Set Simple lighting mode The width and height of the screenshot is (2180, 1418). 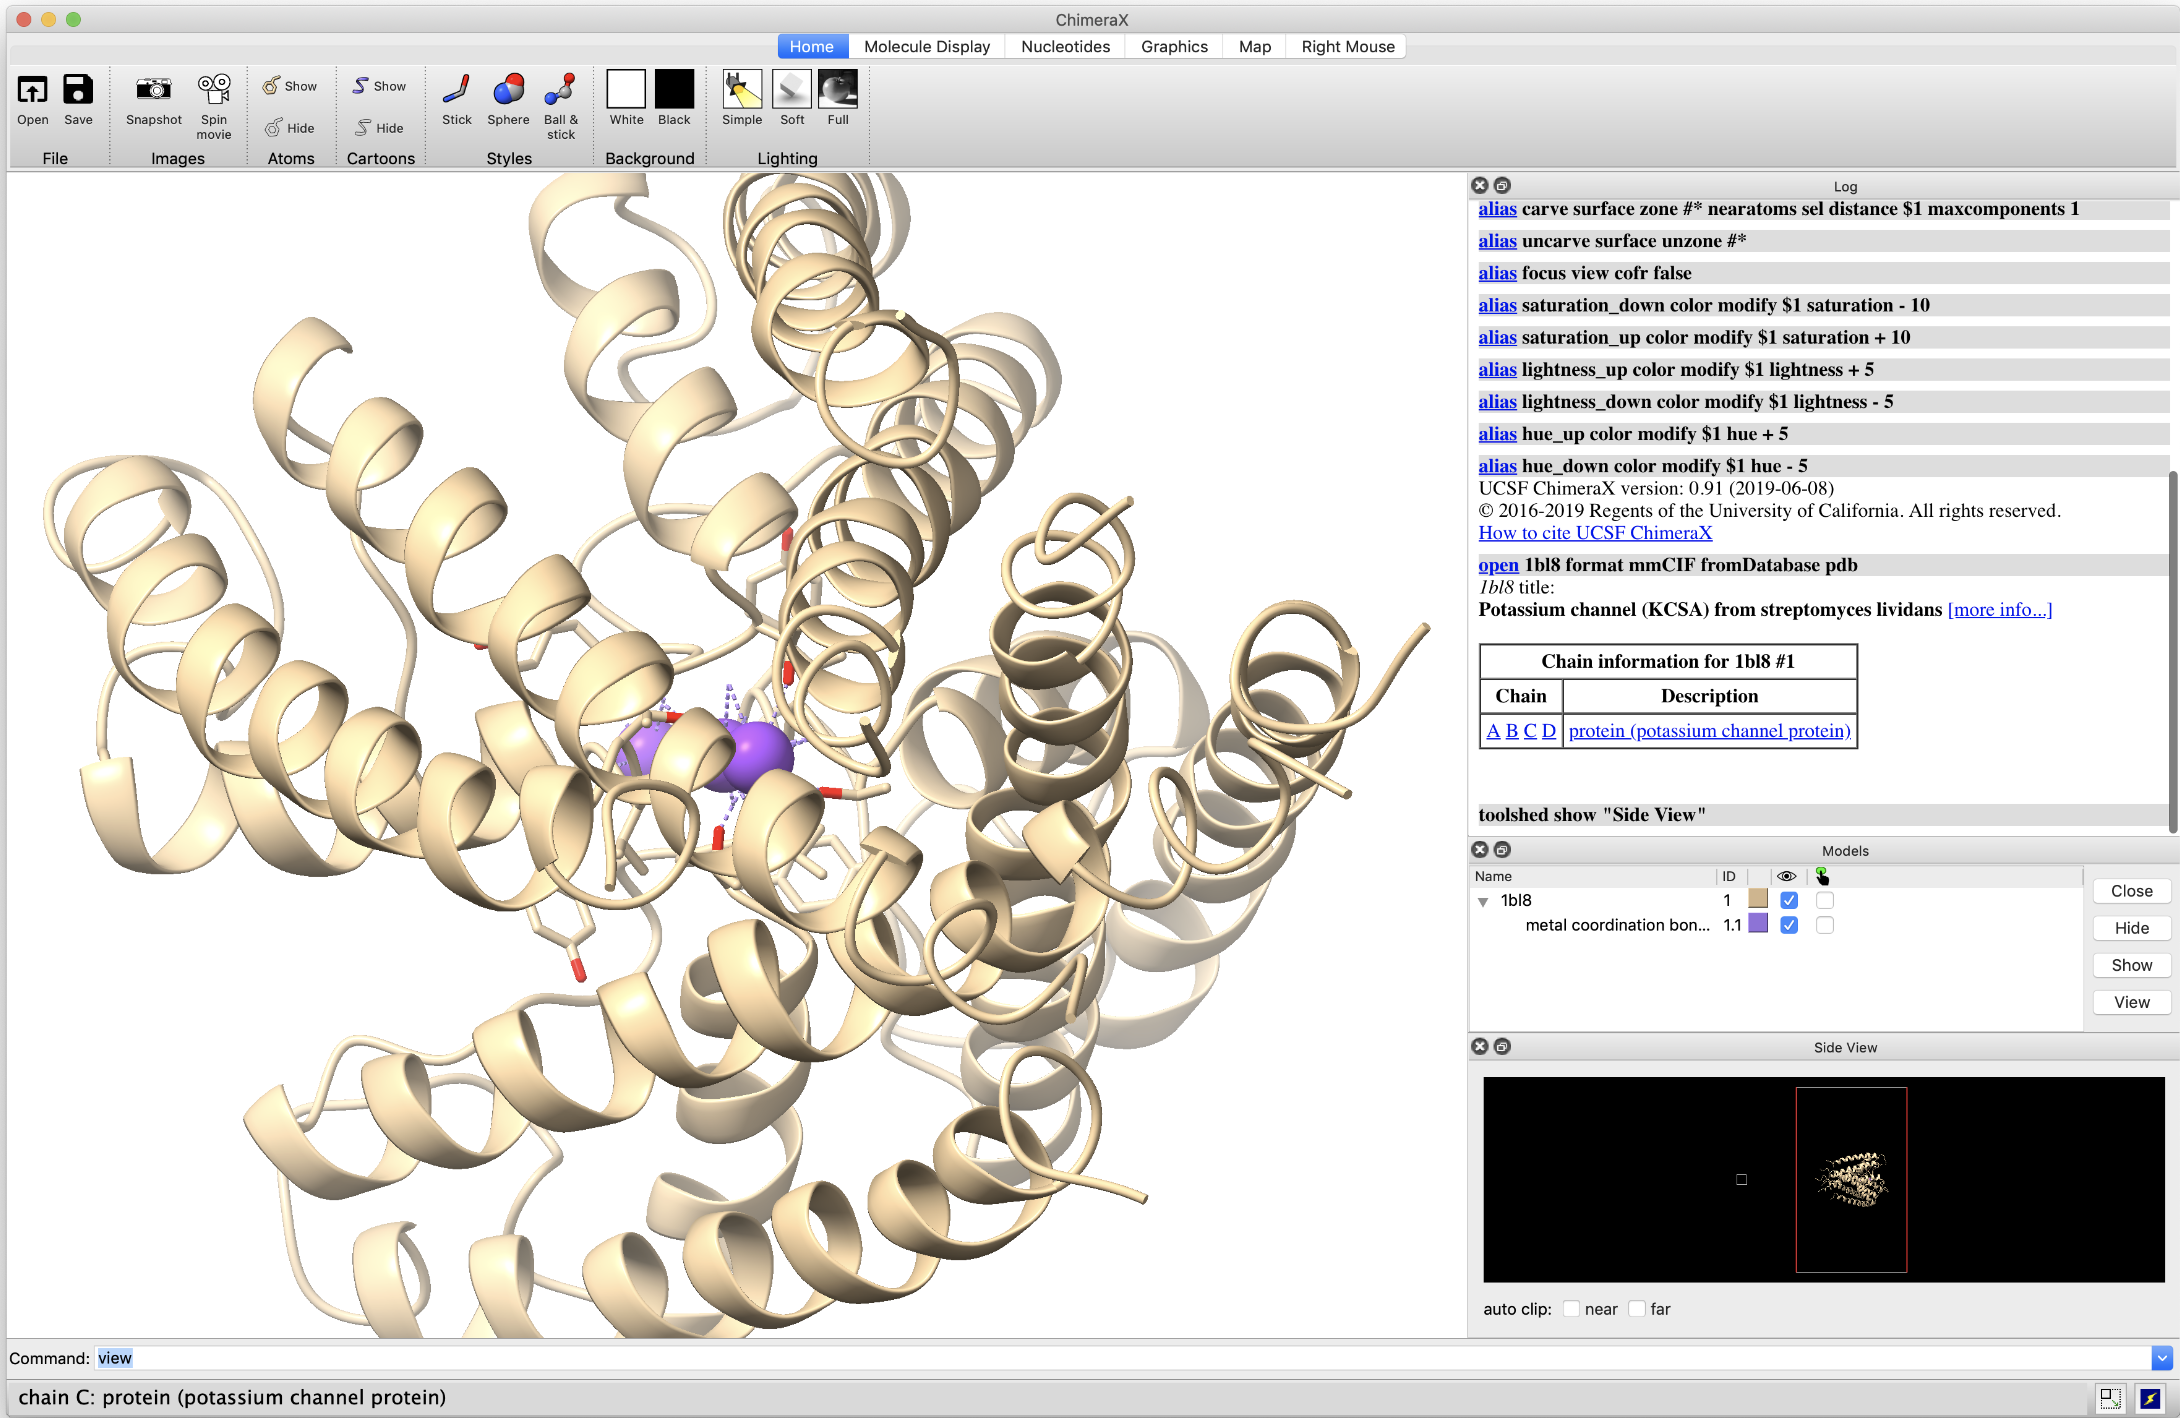pyautogui.click(x=742, y=90)
